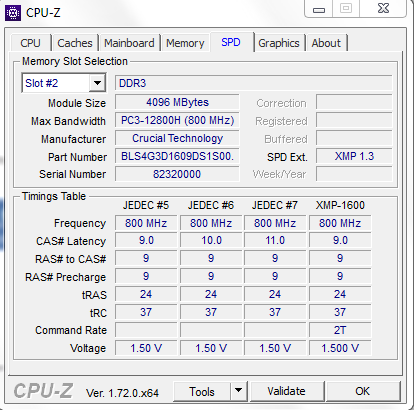Screen dimensions: 414x410
Task: Click the empty Registered field
Action: click(354, 120)
